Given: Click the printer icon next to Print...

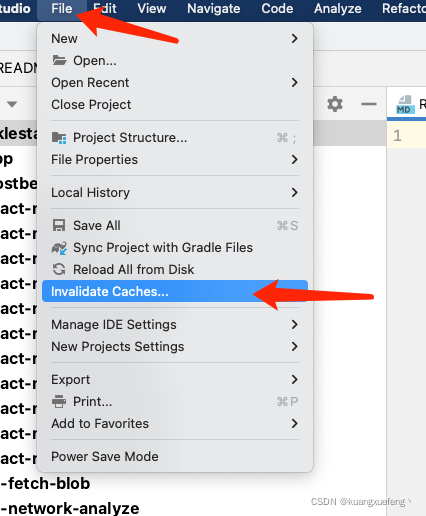Looking at the screenshot, I should click(x=59, y=401).
